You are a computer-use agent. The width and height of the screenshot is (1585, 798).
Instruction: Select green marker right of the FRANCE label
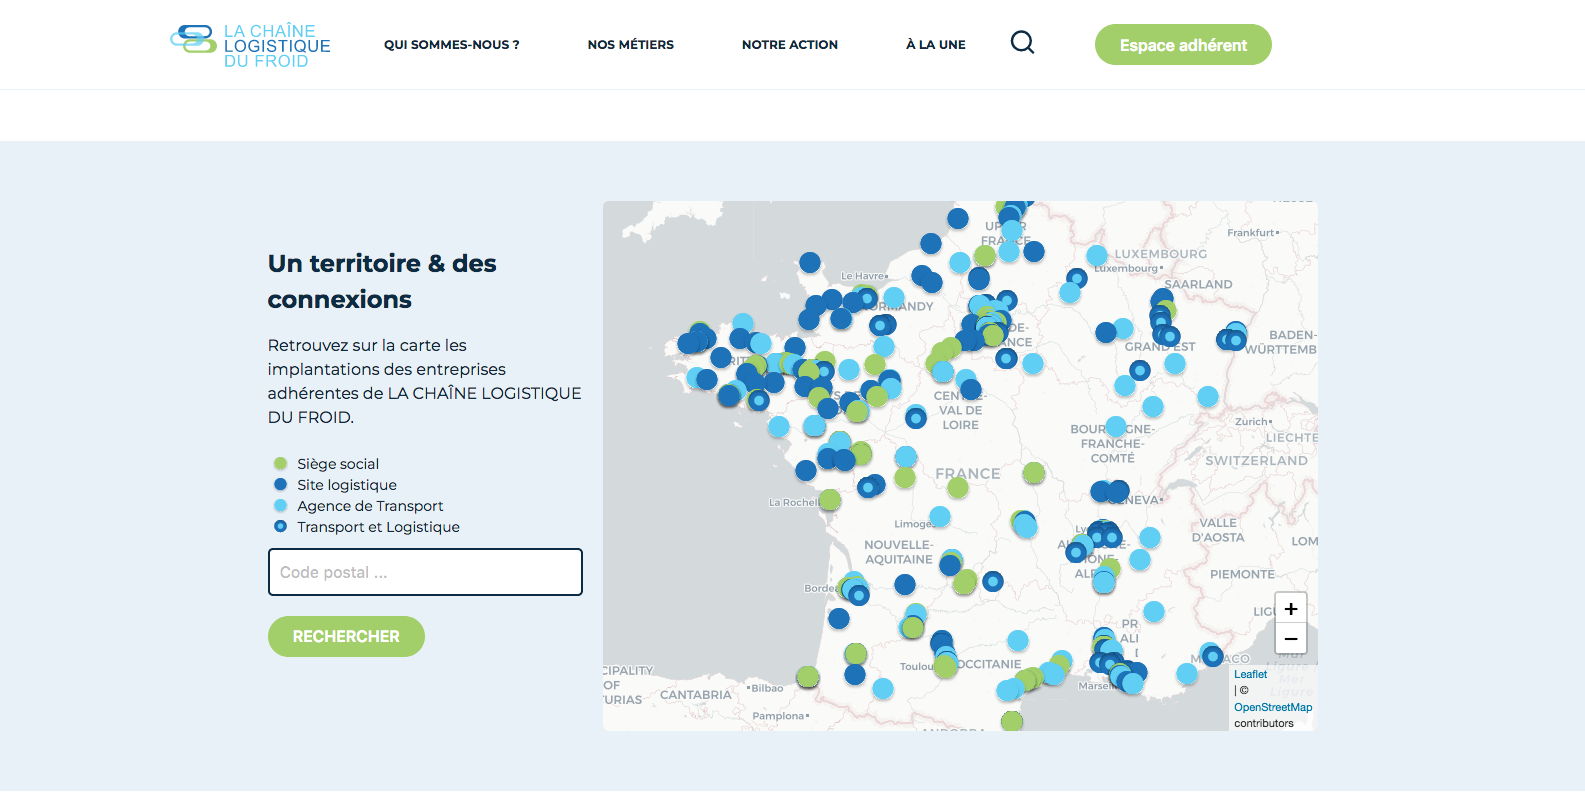(1034, 473)
